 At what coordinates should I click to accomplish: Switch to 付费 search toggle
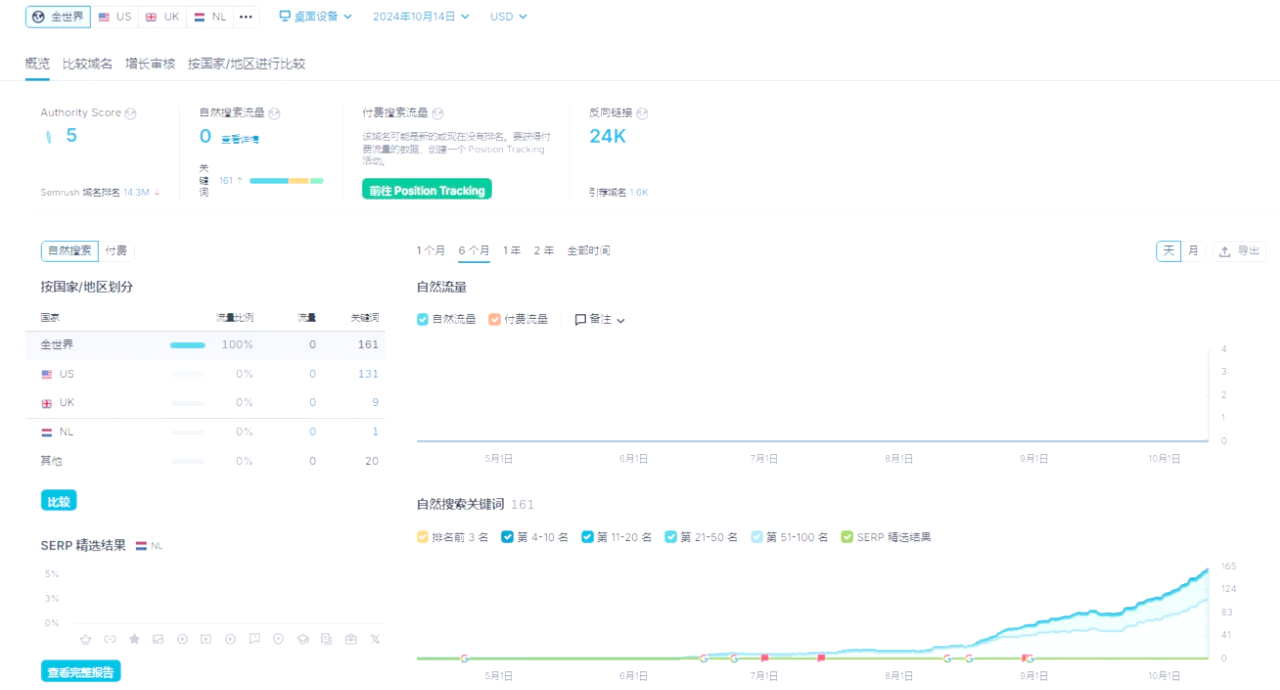pyautogui.click(x=116, y=251)
